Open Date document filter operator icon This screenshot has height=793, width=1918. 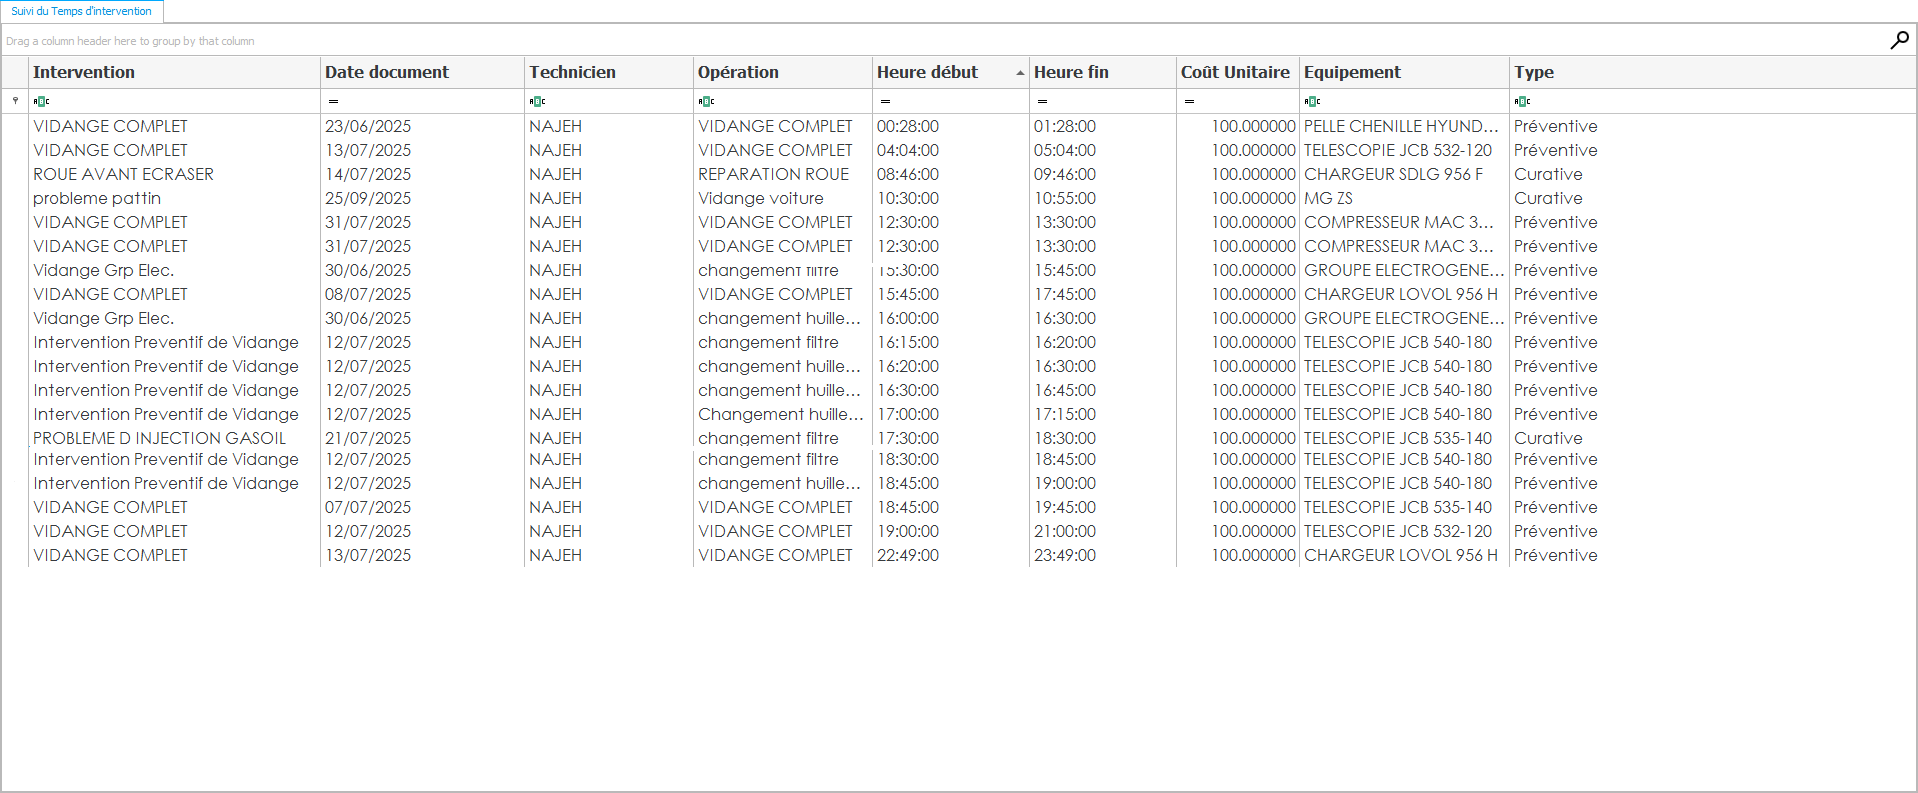click(334, 101)
